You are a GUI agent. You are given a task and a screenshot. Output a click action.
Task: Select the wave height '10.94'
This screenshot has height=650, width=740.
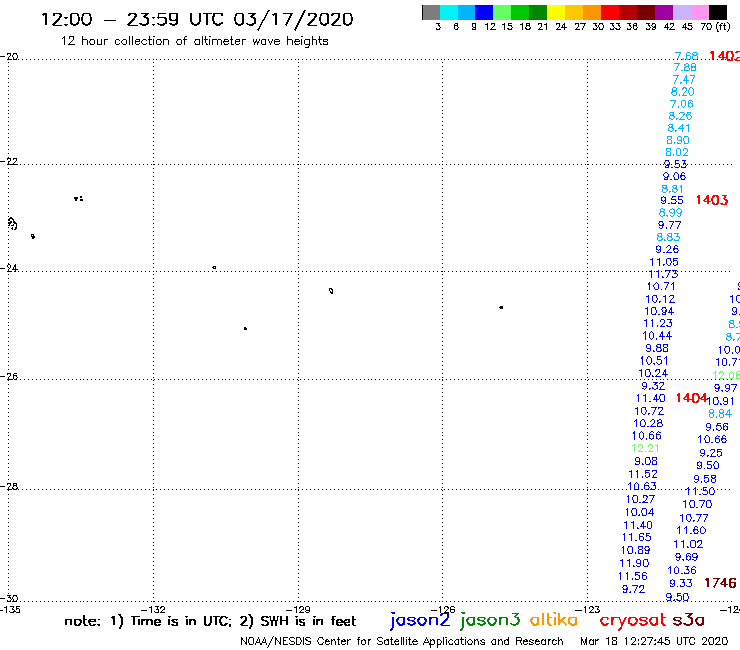coord(659,311)
